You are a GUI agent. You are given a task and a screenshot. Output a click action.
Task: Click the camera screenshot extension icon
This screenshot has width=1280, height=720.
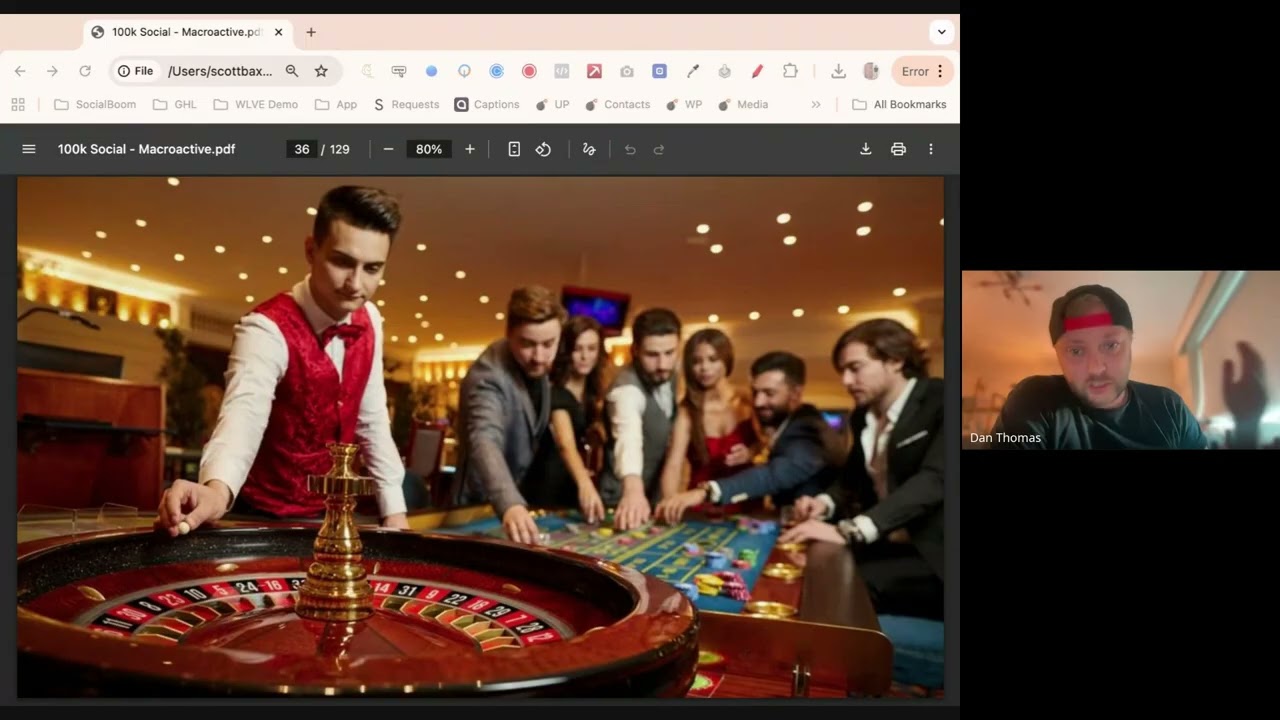click(x=627, y=71)
